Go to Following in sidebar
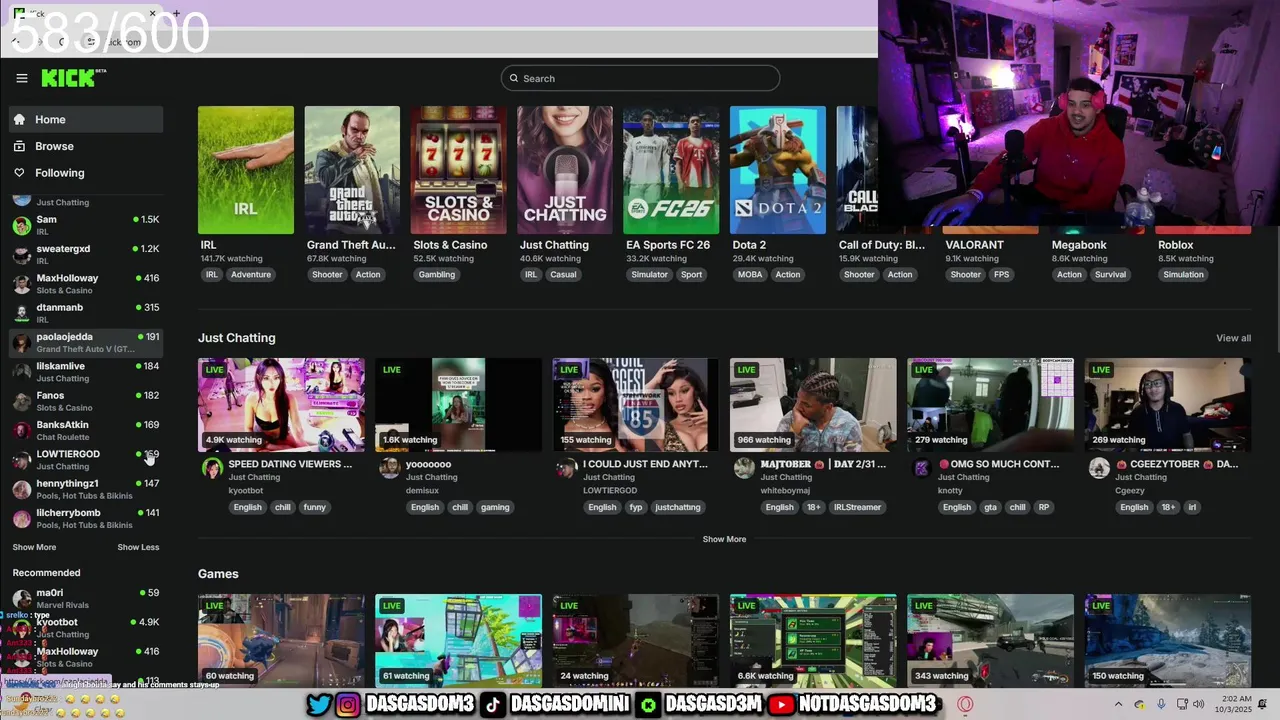 tap(87, 173)
